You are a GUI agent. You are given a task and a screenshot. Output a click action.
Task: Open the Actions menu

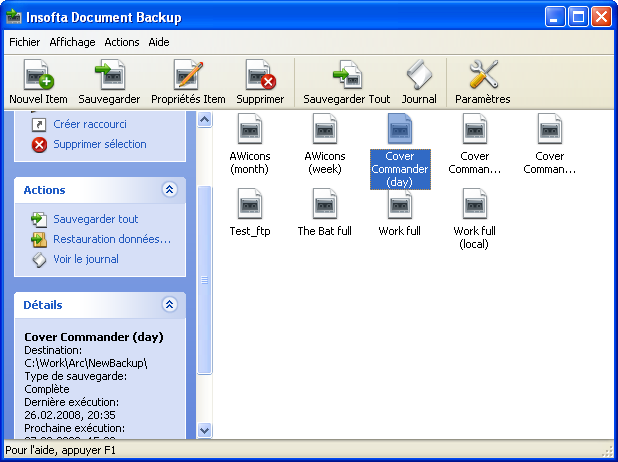click(122, 42)
